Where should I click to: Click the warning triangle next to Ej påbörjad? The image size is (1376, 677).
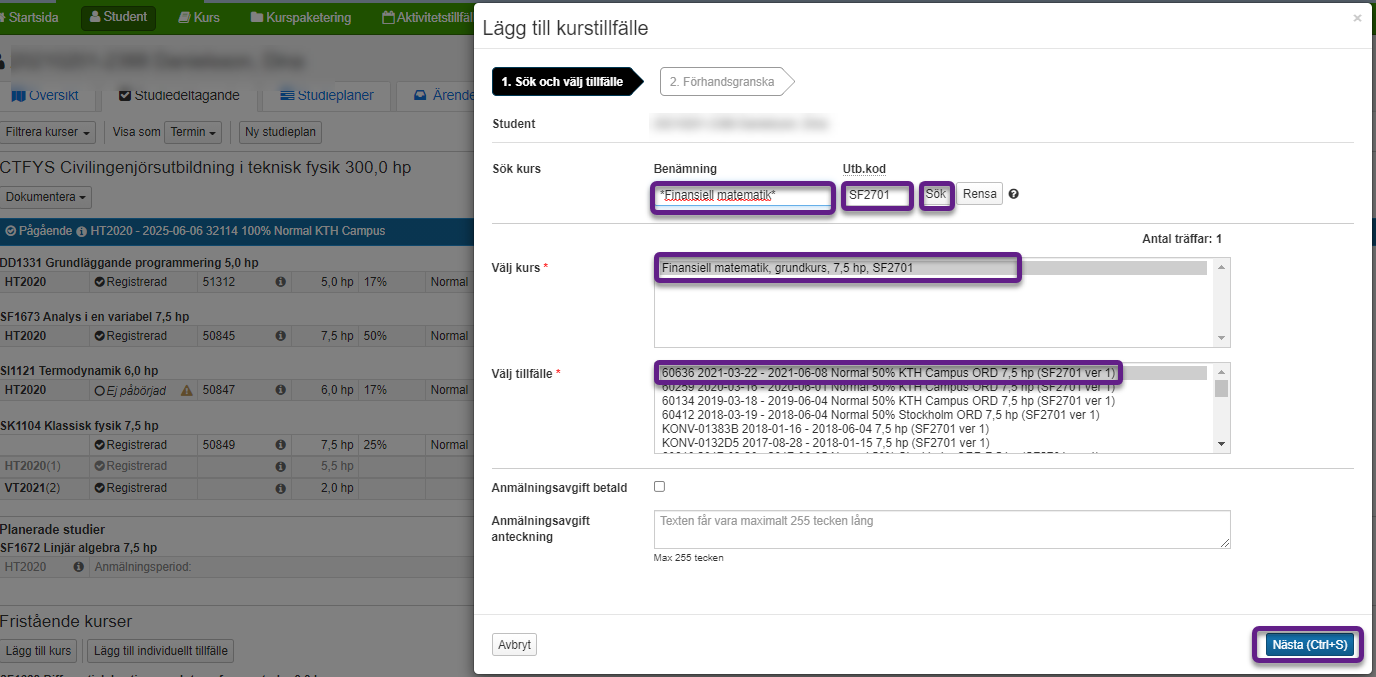(x=185, y=390)
